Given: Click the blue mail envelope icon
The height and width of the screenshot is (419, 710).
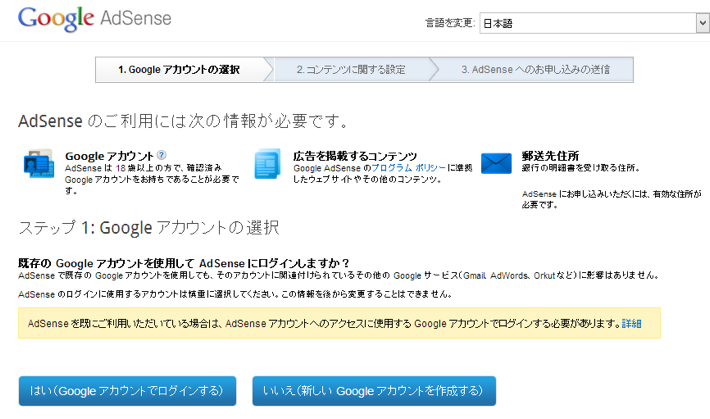Looking at the screenshot, I should (496, 163).
